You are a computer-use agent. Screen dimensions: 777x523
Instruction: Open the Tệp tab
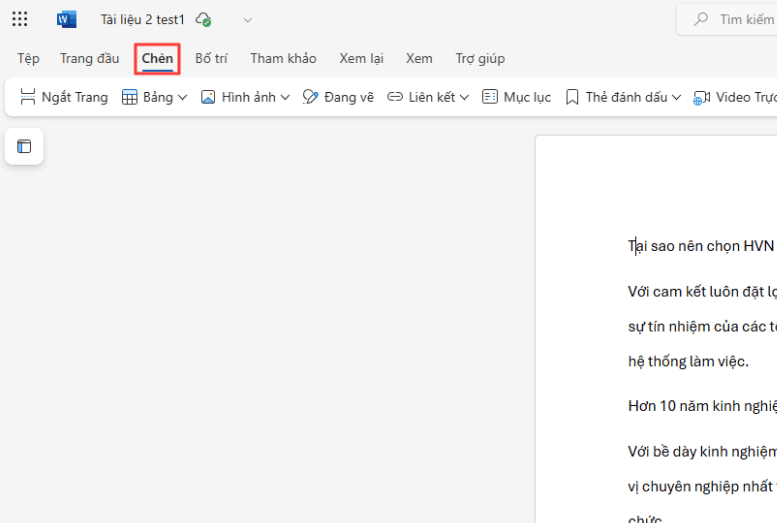pyautogui.click(x=28, y=58)
